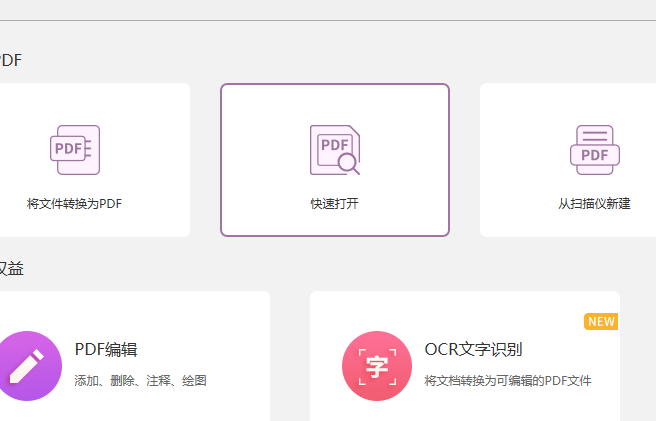
Task: Click the purple pencil PDF编辑 icon
Action: (x=28, y=366)
